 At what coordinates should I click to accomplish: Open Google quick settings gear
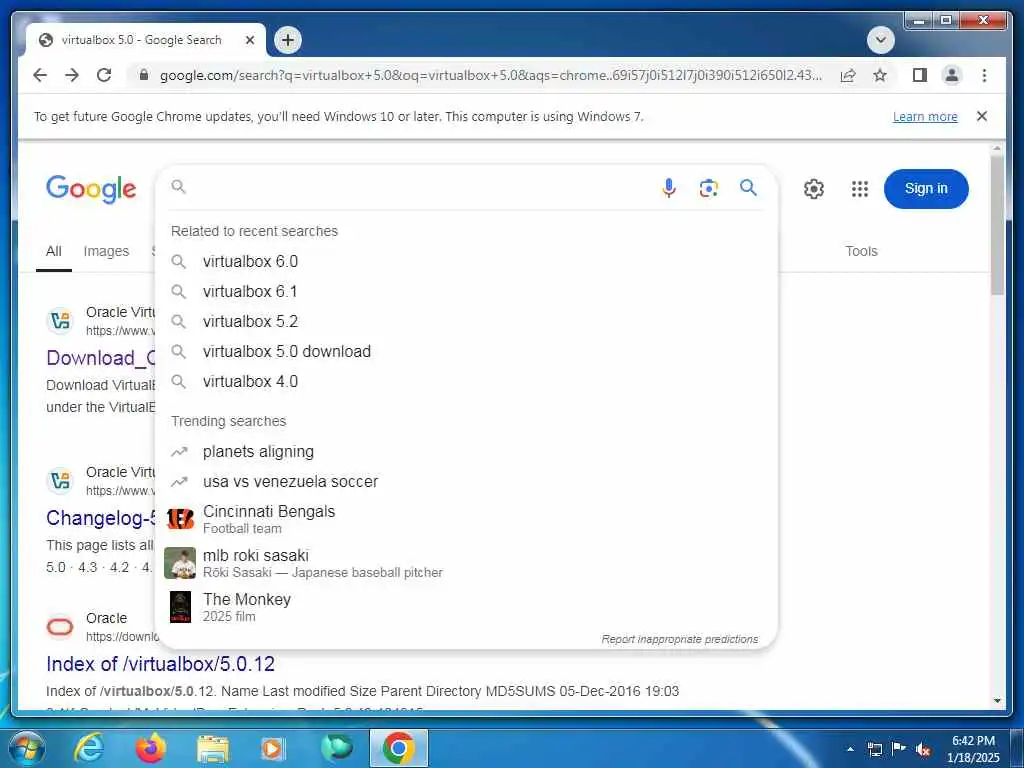pyautogui.click(x=814, y=189)
